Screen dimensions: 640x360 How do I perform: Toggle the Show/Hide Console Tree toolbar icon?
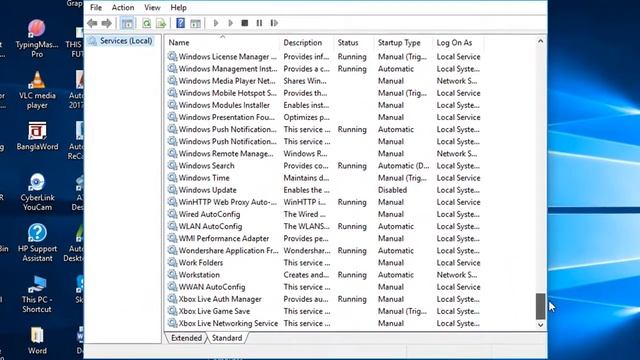click(127, 23)
